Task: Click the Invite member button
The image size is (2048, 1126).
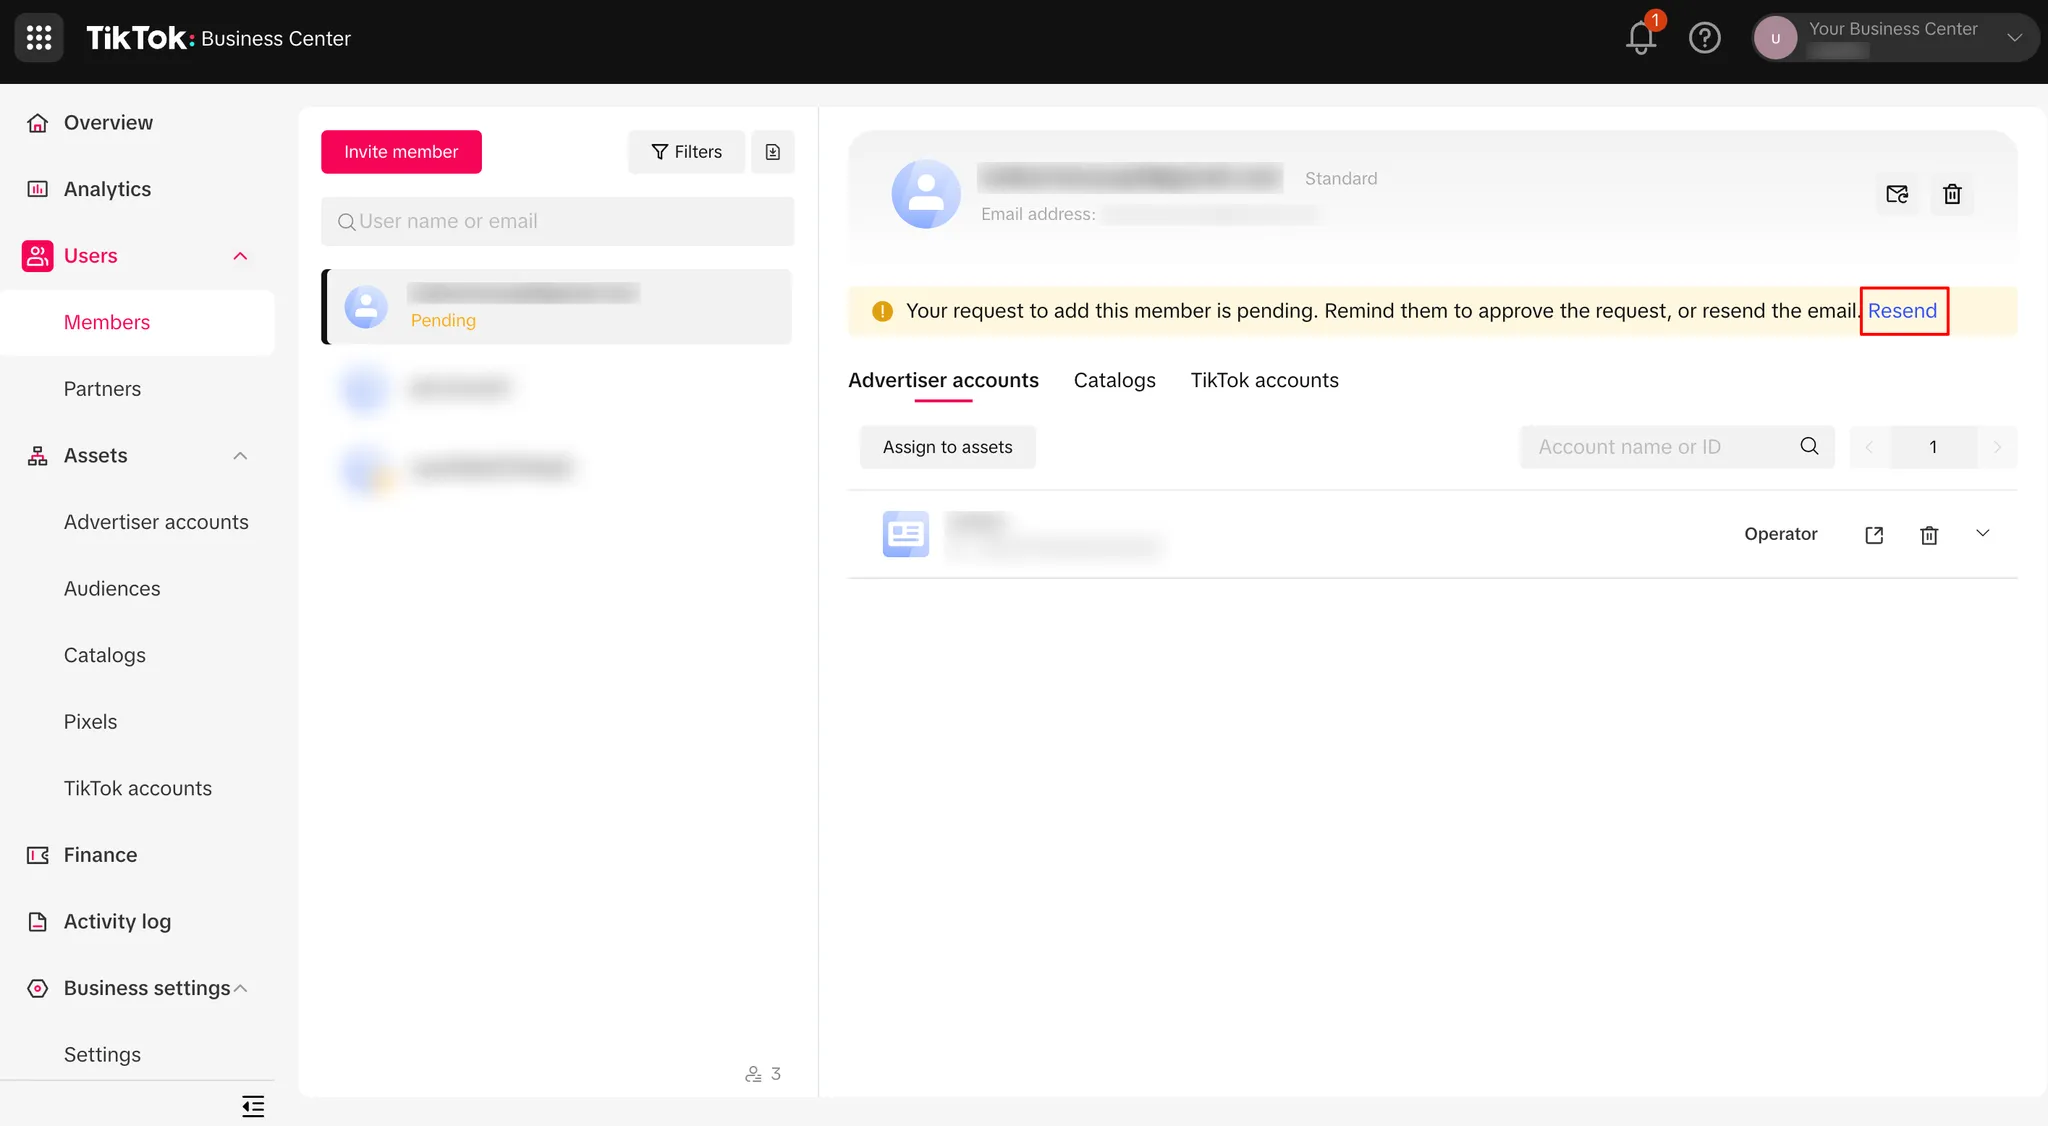Action: (401, 152)
